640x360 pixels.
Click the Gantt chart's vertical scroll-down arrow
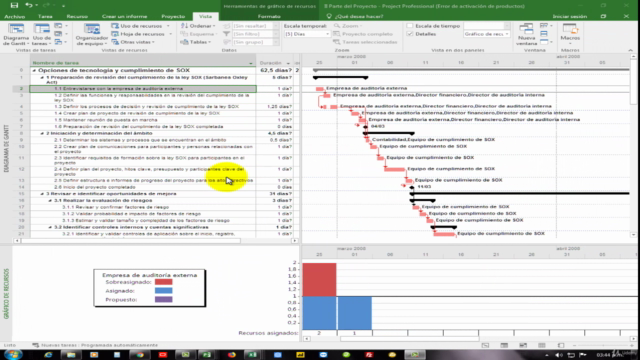pyautogui.click(x=633, y=235)
